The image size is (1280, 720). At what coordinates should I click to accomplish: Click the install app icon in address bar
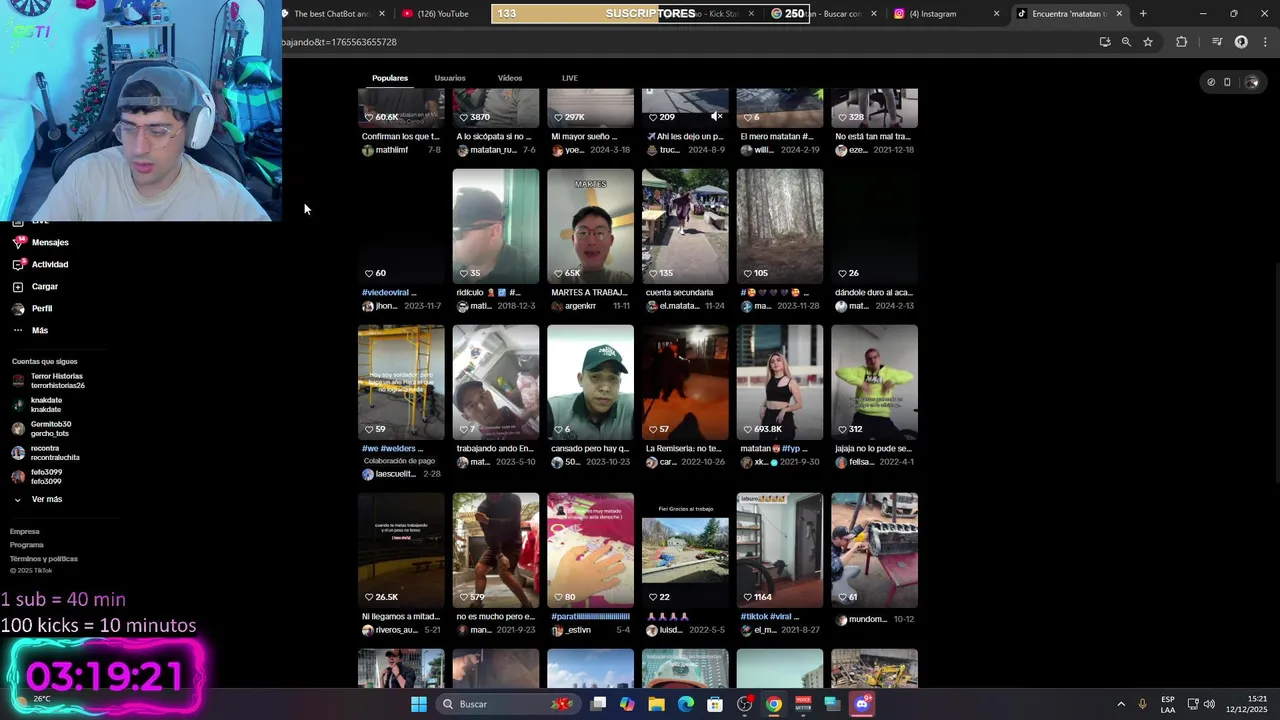(x=1105, y=42)
